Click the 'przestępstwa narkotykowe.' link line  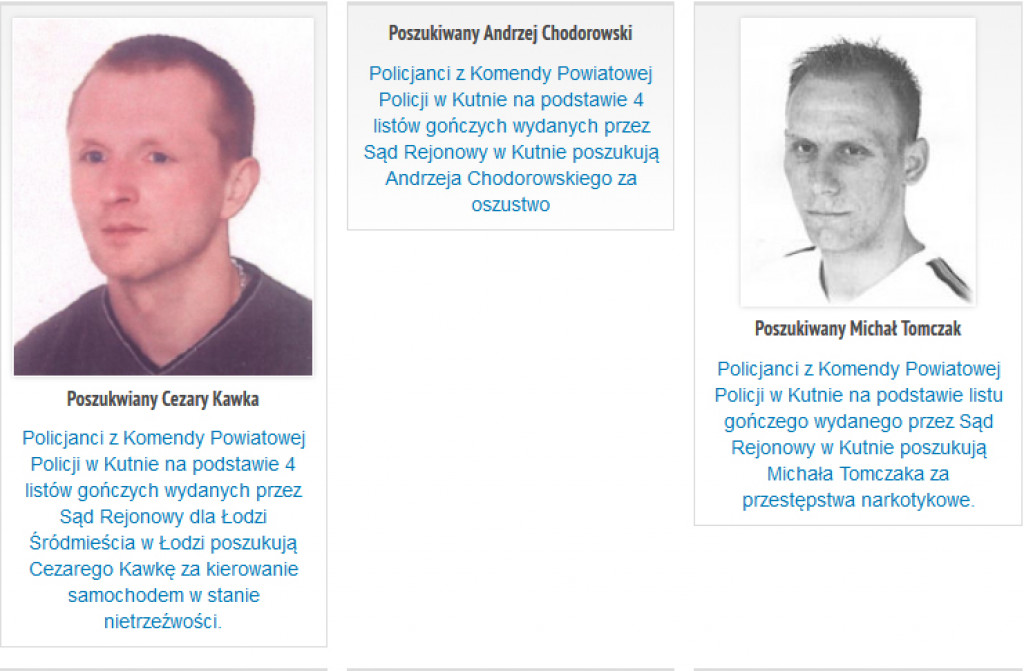(x=858, y=500)
